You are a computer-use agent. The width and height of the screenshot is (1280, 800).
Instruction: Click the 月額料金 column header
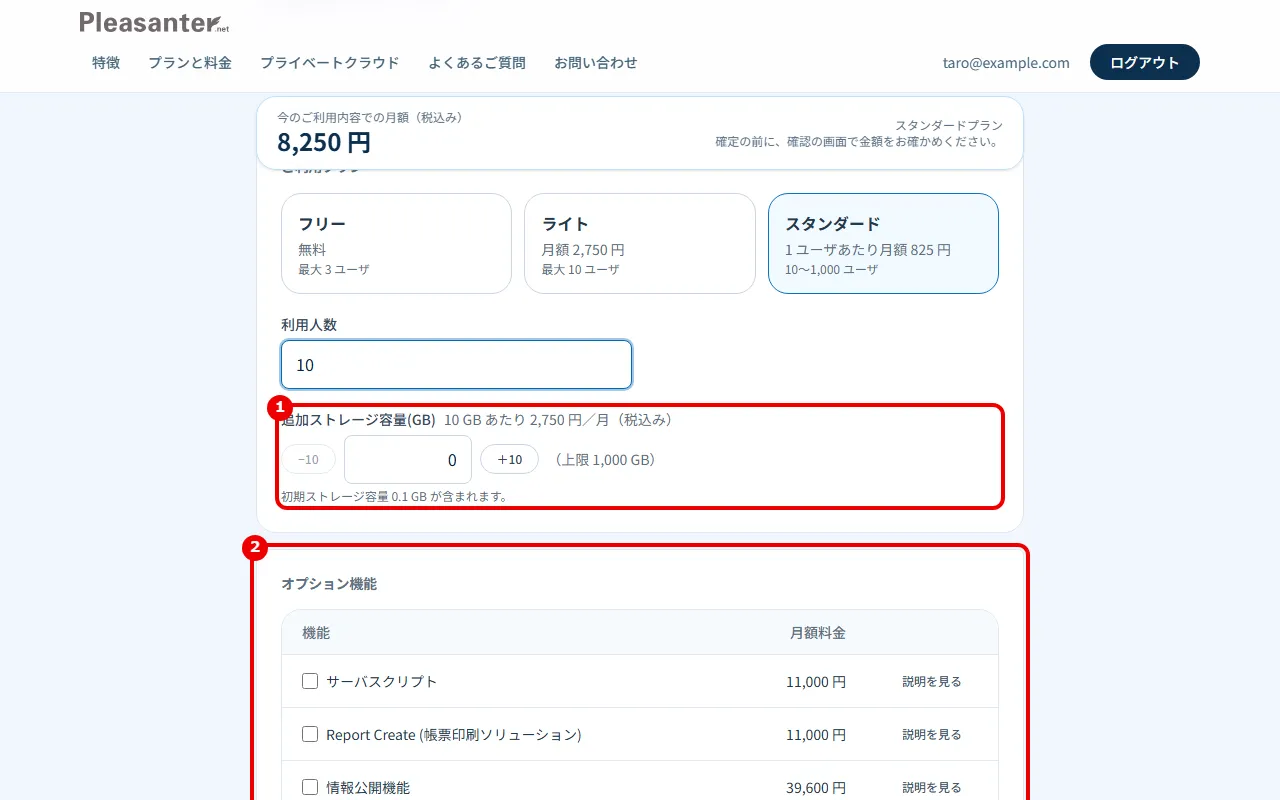point(818,633)
